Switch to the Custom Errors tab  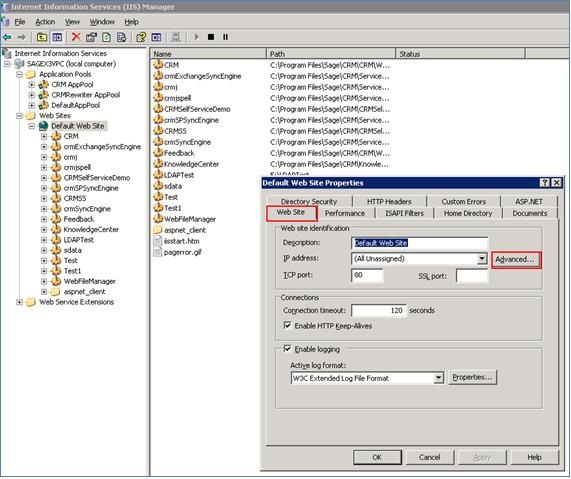(x=464, y=201)
